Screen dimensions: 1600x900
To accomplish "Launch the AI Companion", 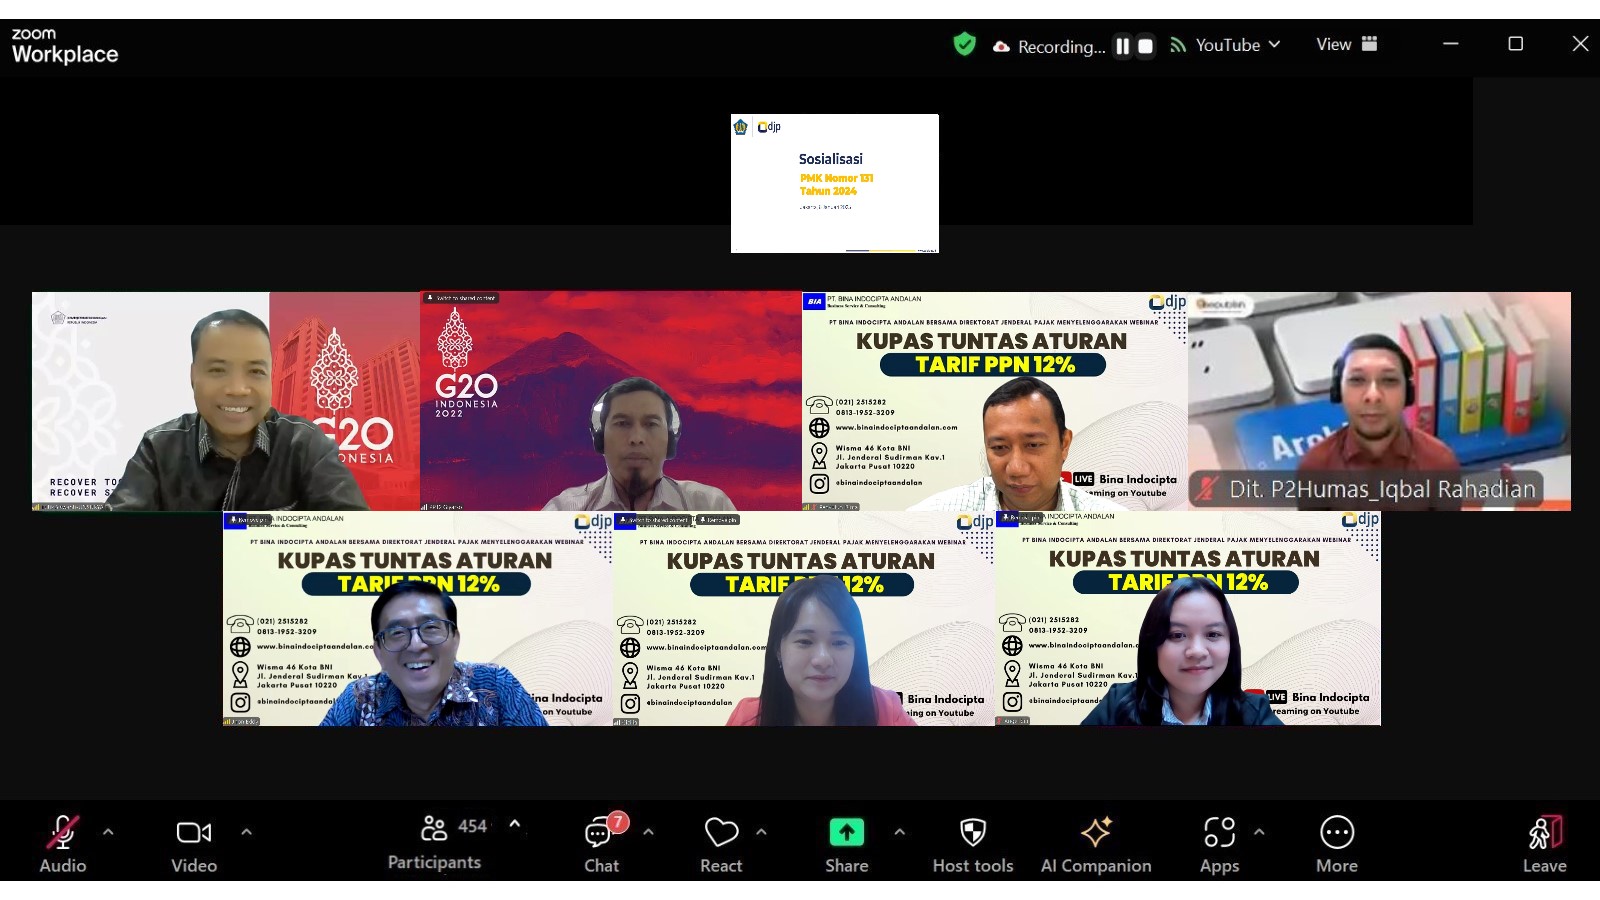I will tap(1096, 834).
